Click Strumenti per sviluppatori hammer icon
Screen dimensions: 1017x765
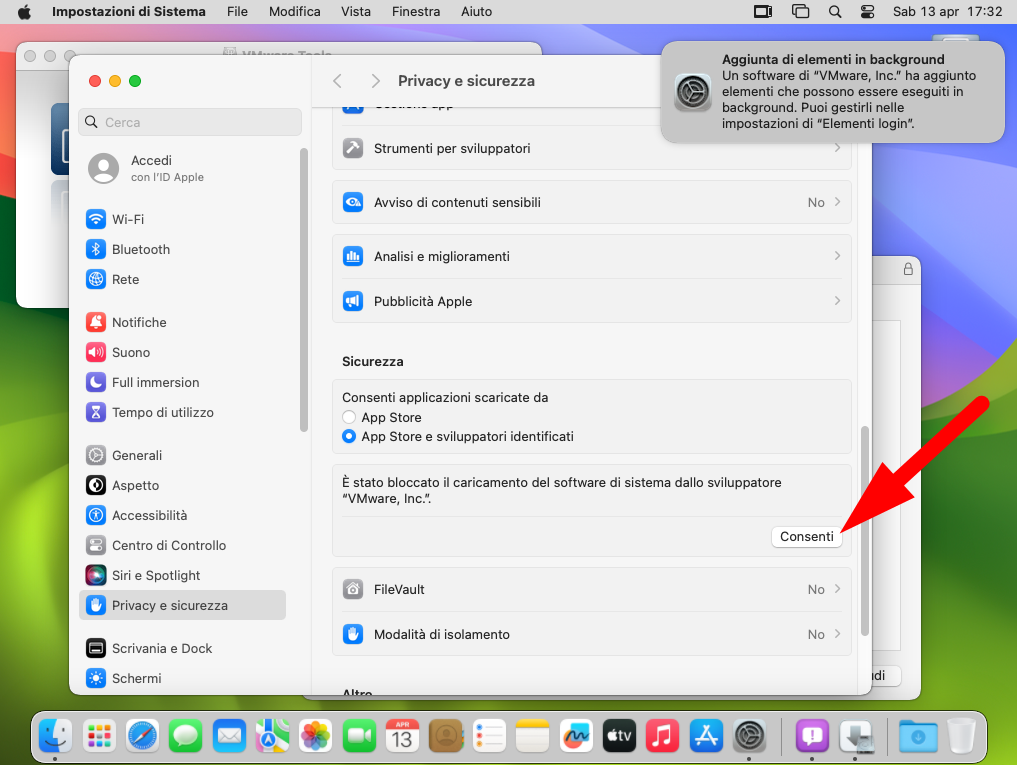coord(353,149)
